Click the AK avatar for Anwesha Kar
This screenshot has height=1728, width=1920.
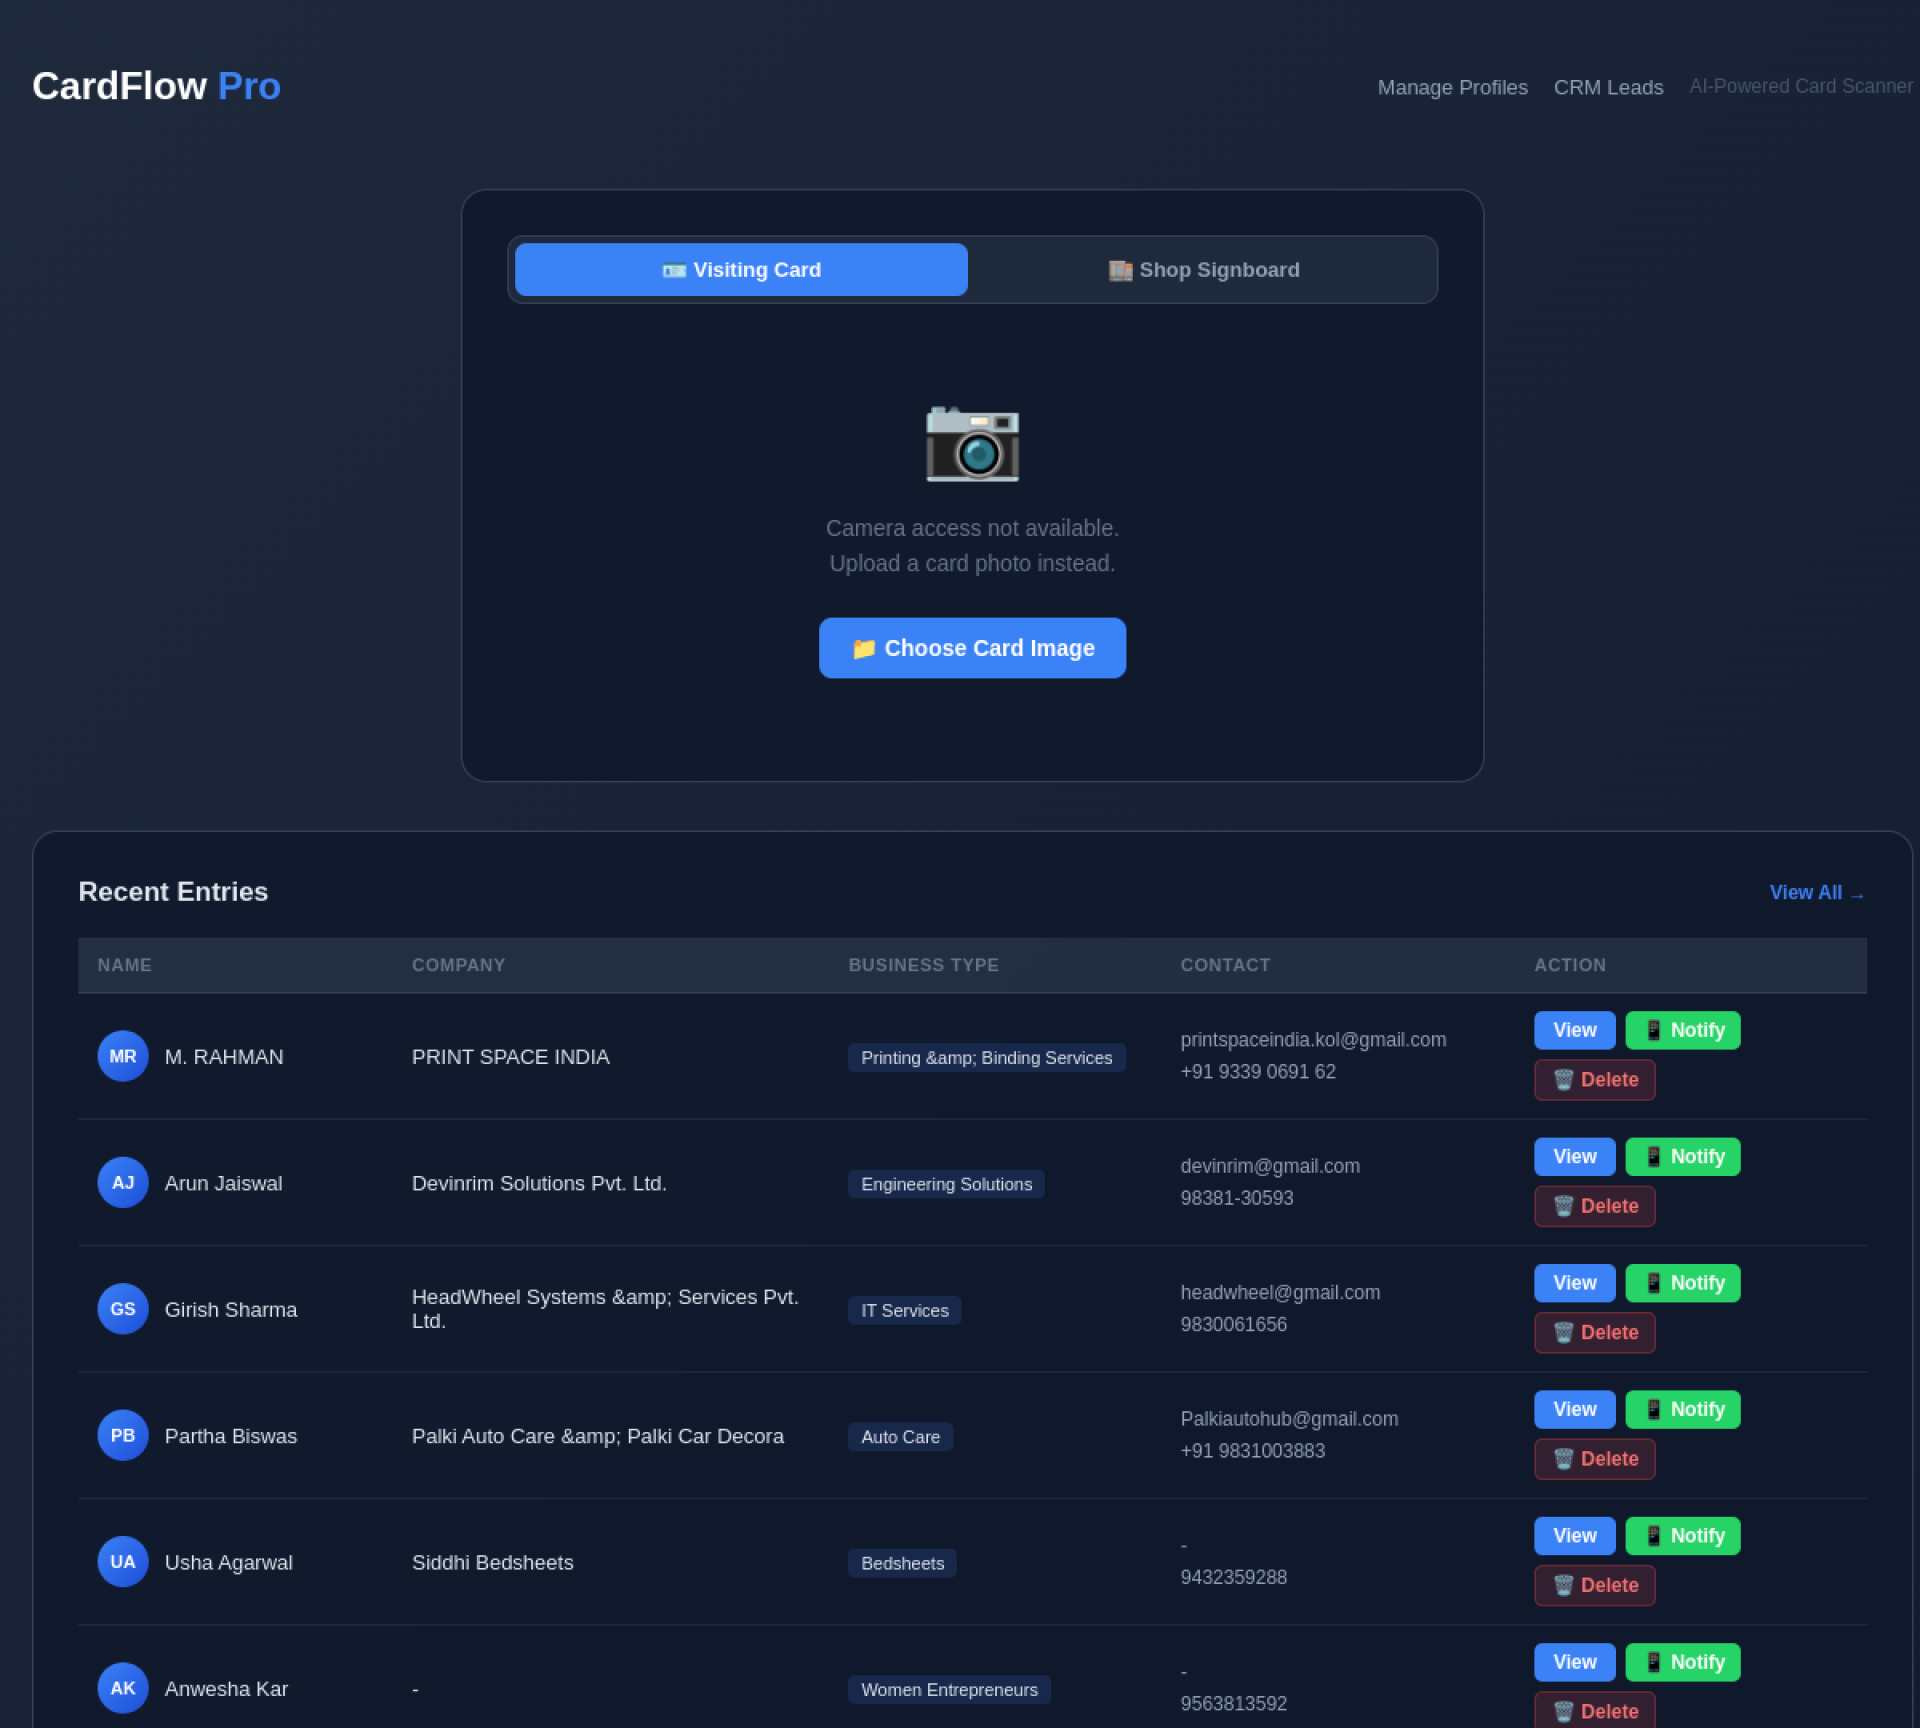(x=123, y=1688)
